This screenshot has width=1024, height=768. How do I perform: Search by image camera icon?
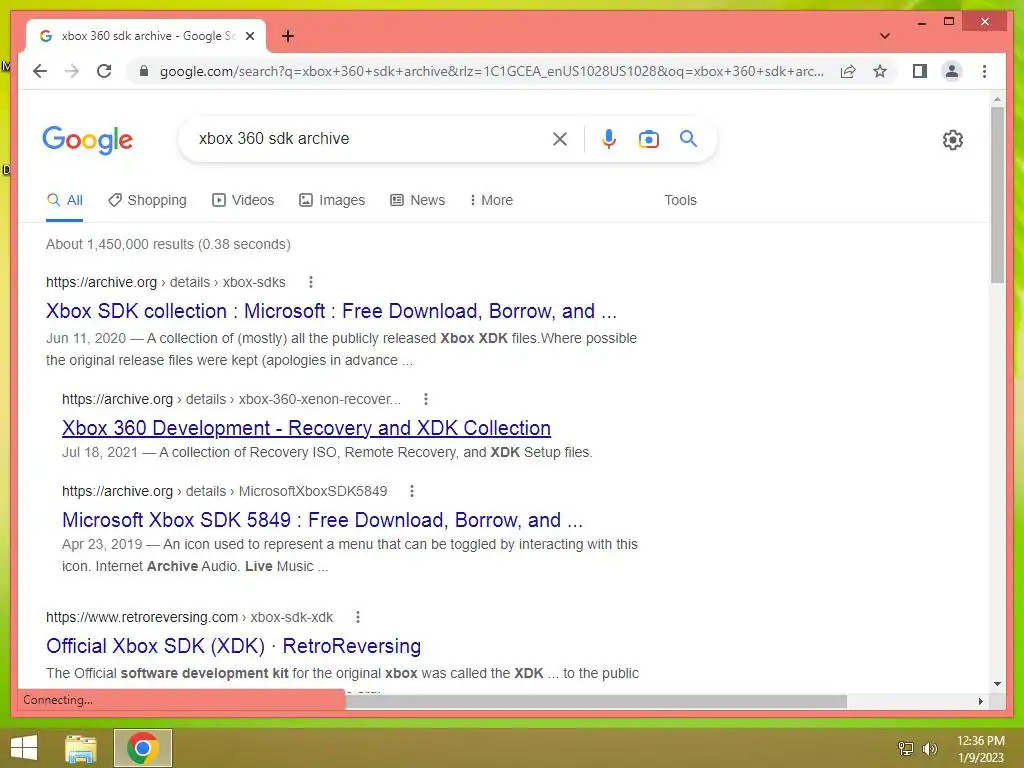coord(648,138)
